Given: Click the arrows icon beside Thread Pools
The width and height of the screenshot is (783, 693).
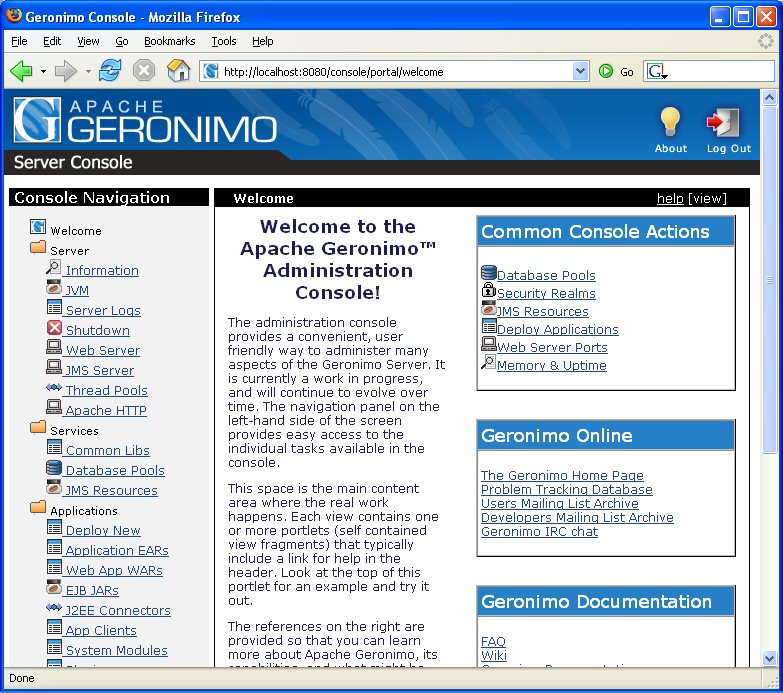Looking at the screenshot, I should pyautogui.click(x=53, y=387).
